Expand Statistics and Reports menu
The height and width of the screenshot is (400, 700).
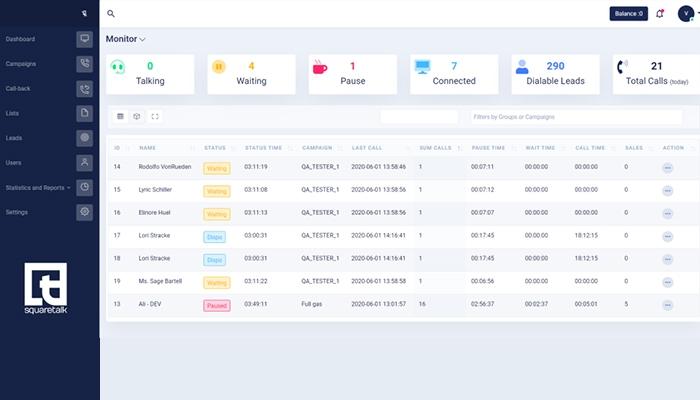tap(38, 188)
